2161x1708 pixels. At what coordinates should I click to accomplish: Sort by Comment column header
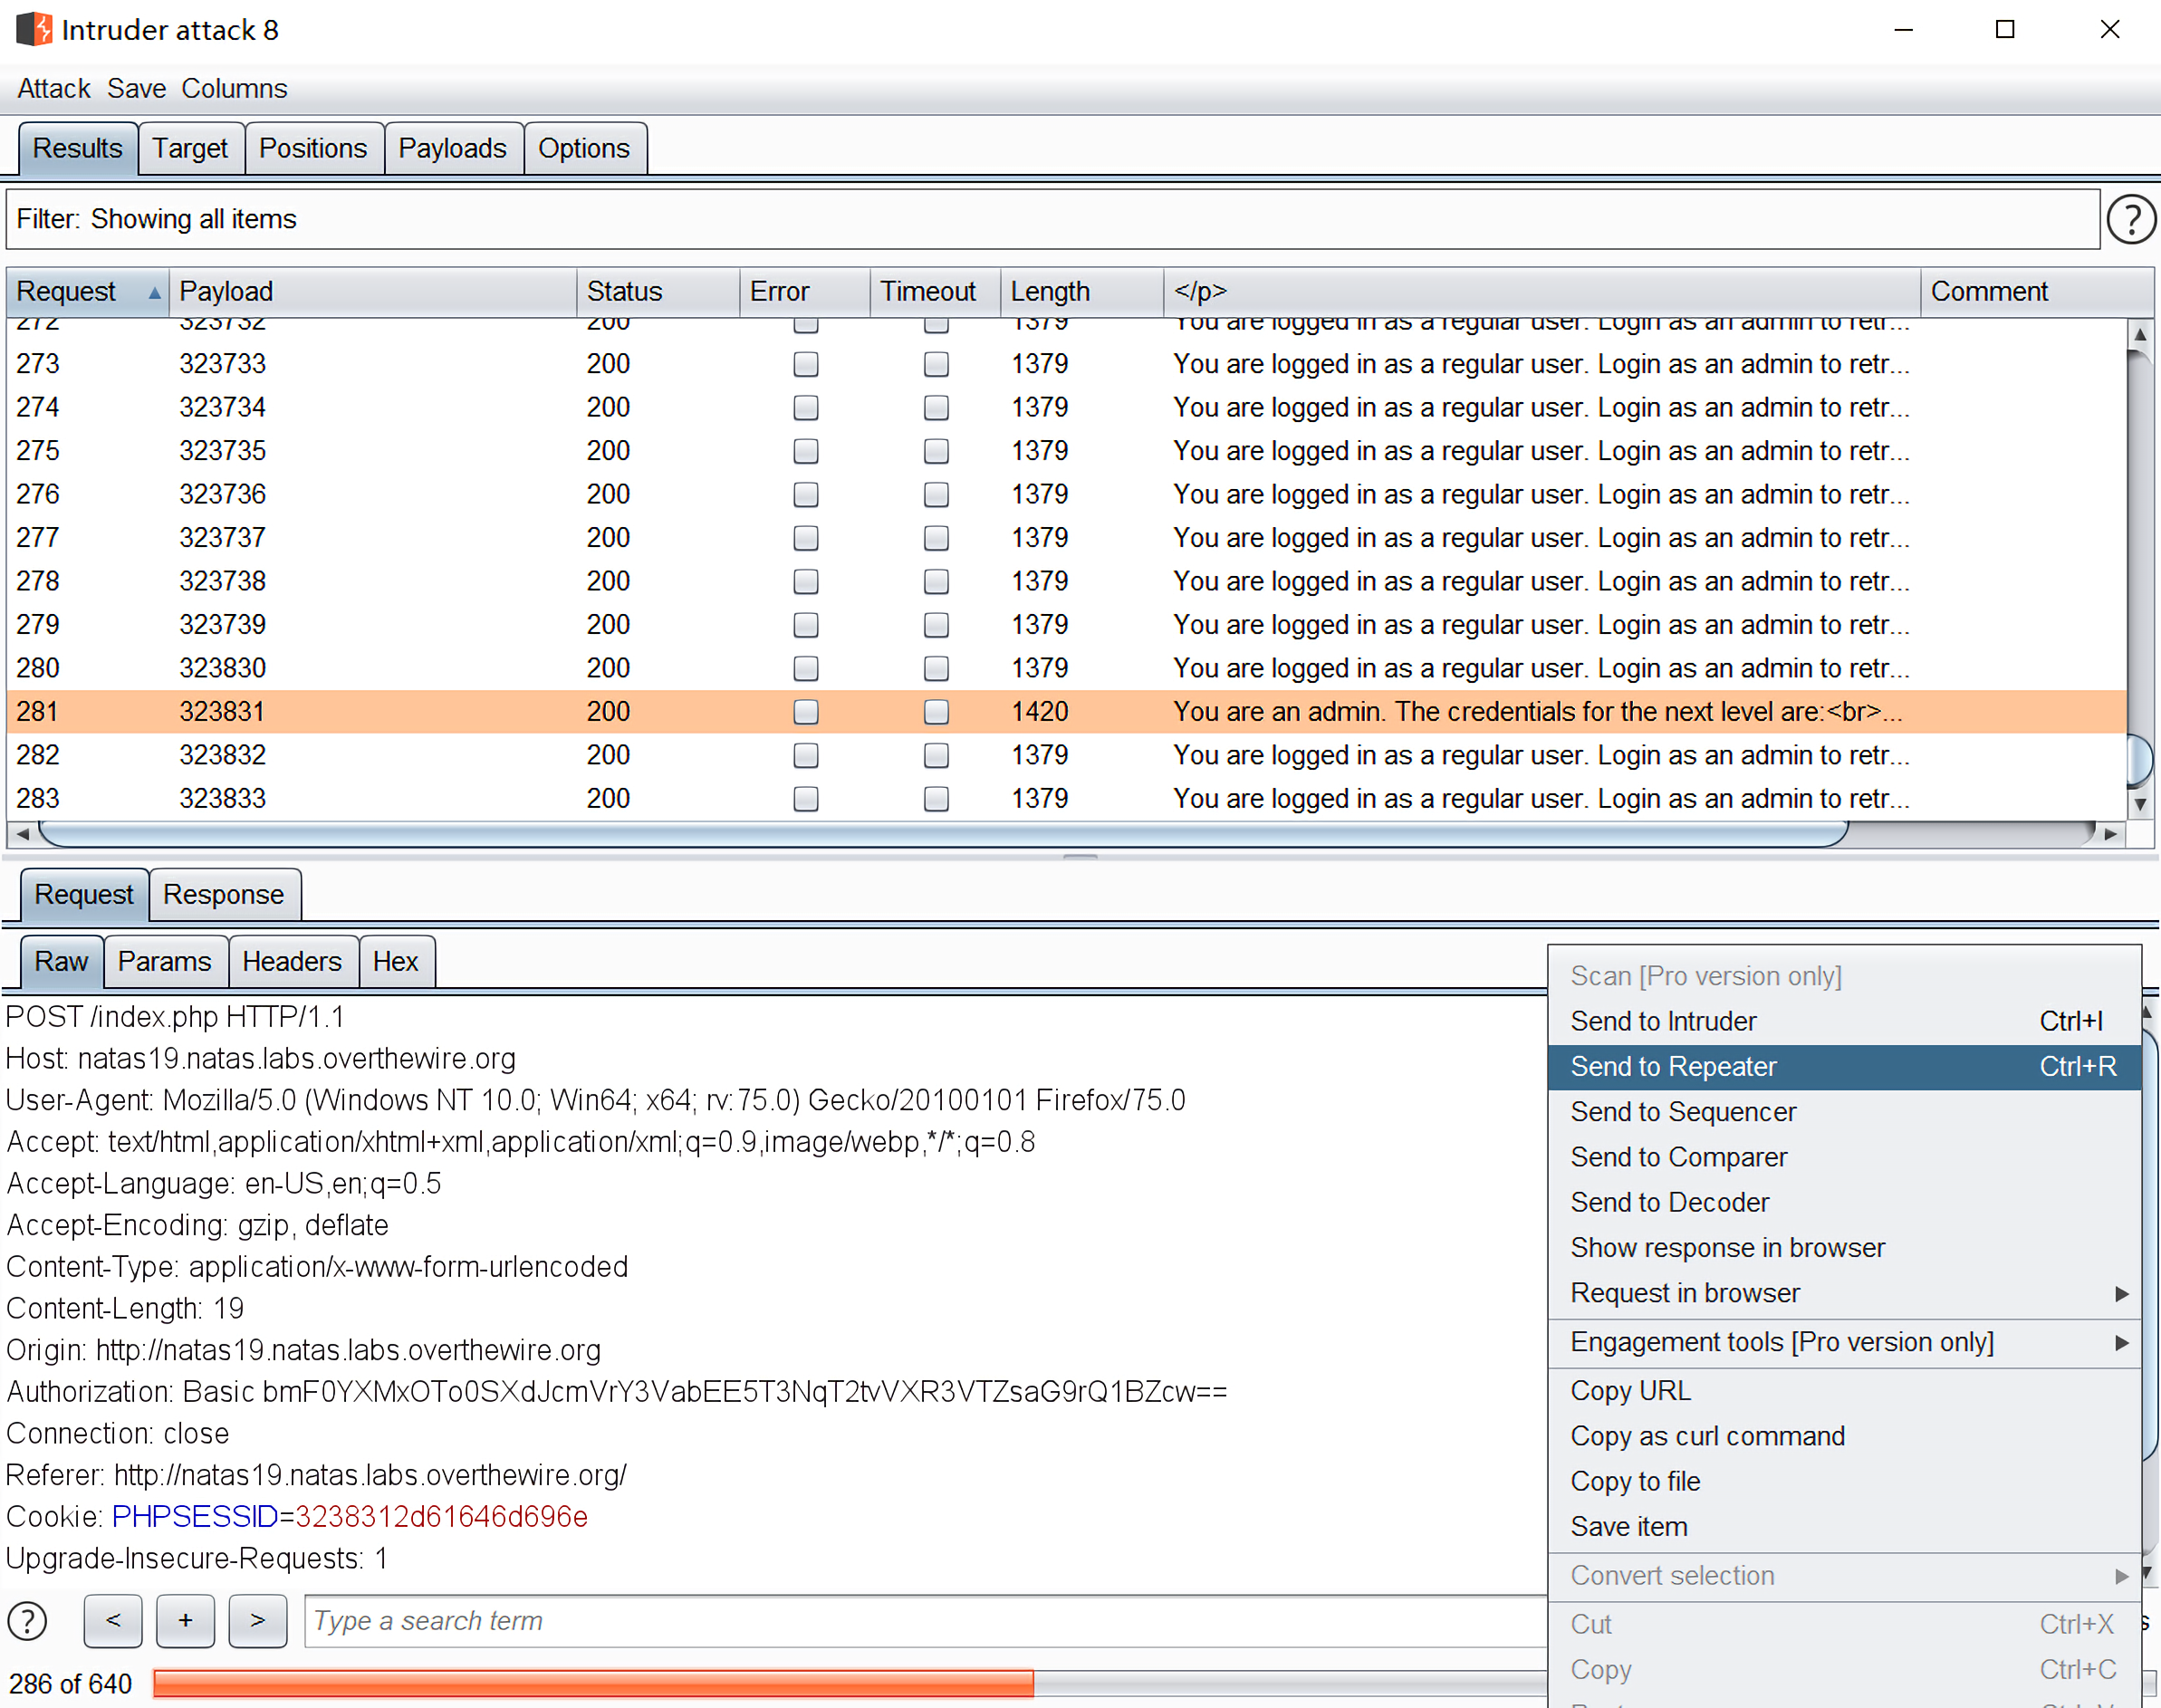click(2036, 292)
